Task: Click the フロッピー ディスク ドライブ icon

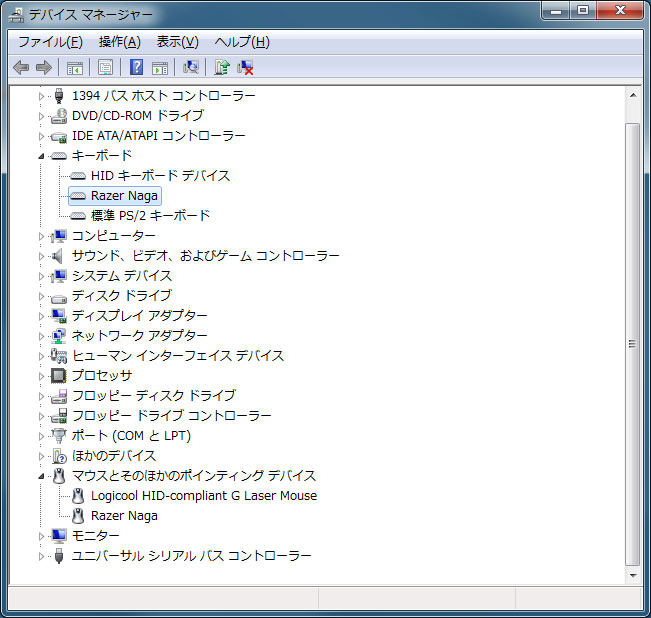Action: [x=59, y=396]
